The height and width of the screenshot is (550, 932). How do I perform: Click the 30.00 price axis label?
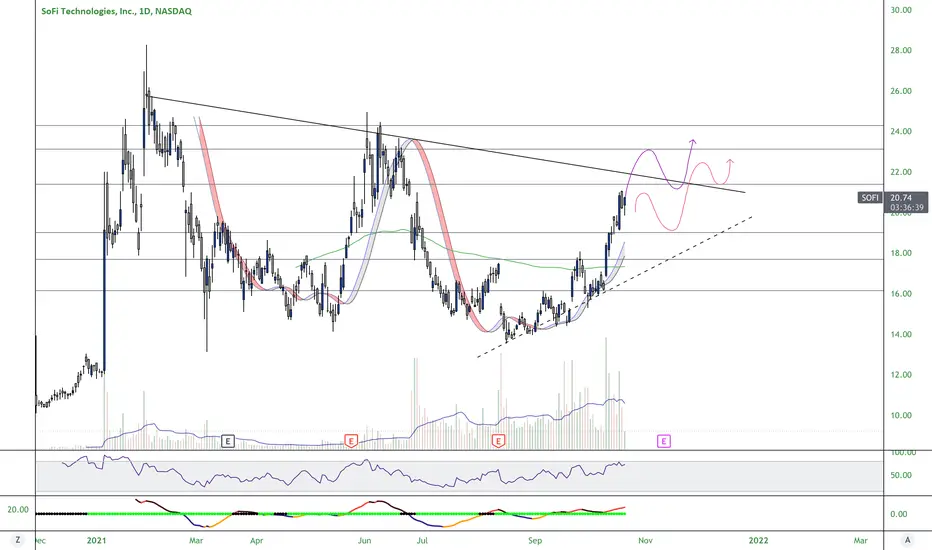point(901,10)
